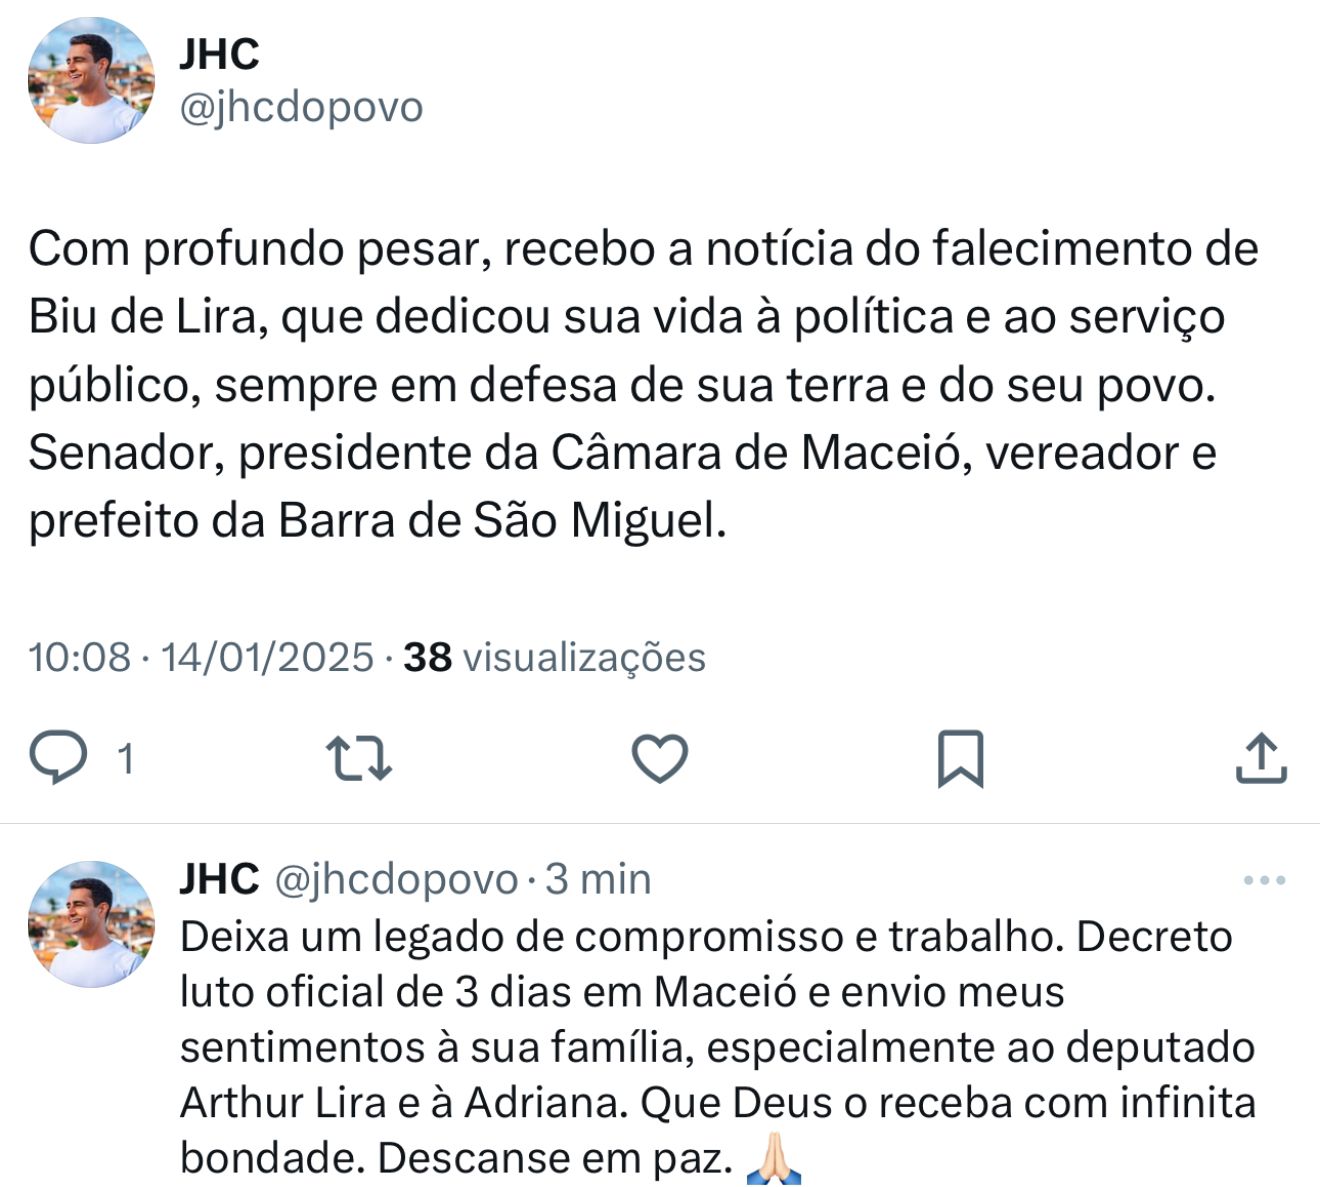Viewport: 1320px width, 1187px height.
Task: Click the "3 min" reply timestamp
Action: (x=598, y=879)
